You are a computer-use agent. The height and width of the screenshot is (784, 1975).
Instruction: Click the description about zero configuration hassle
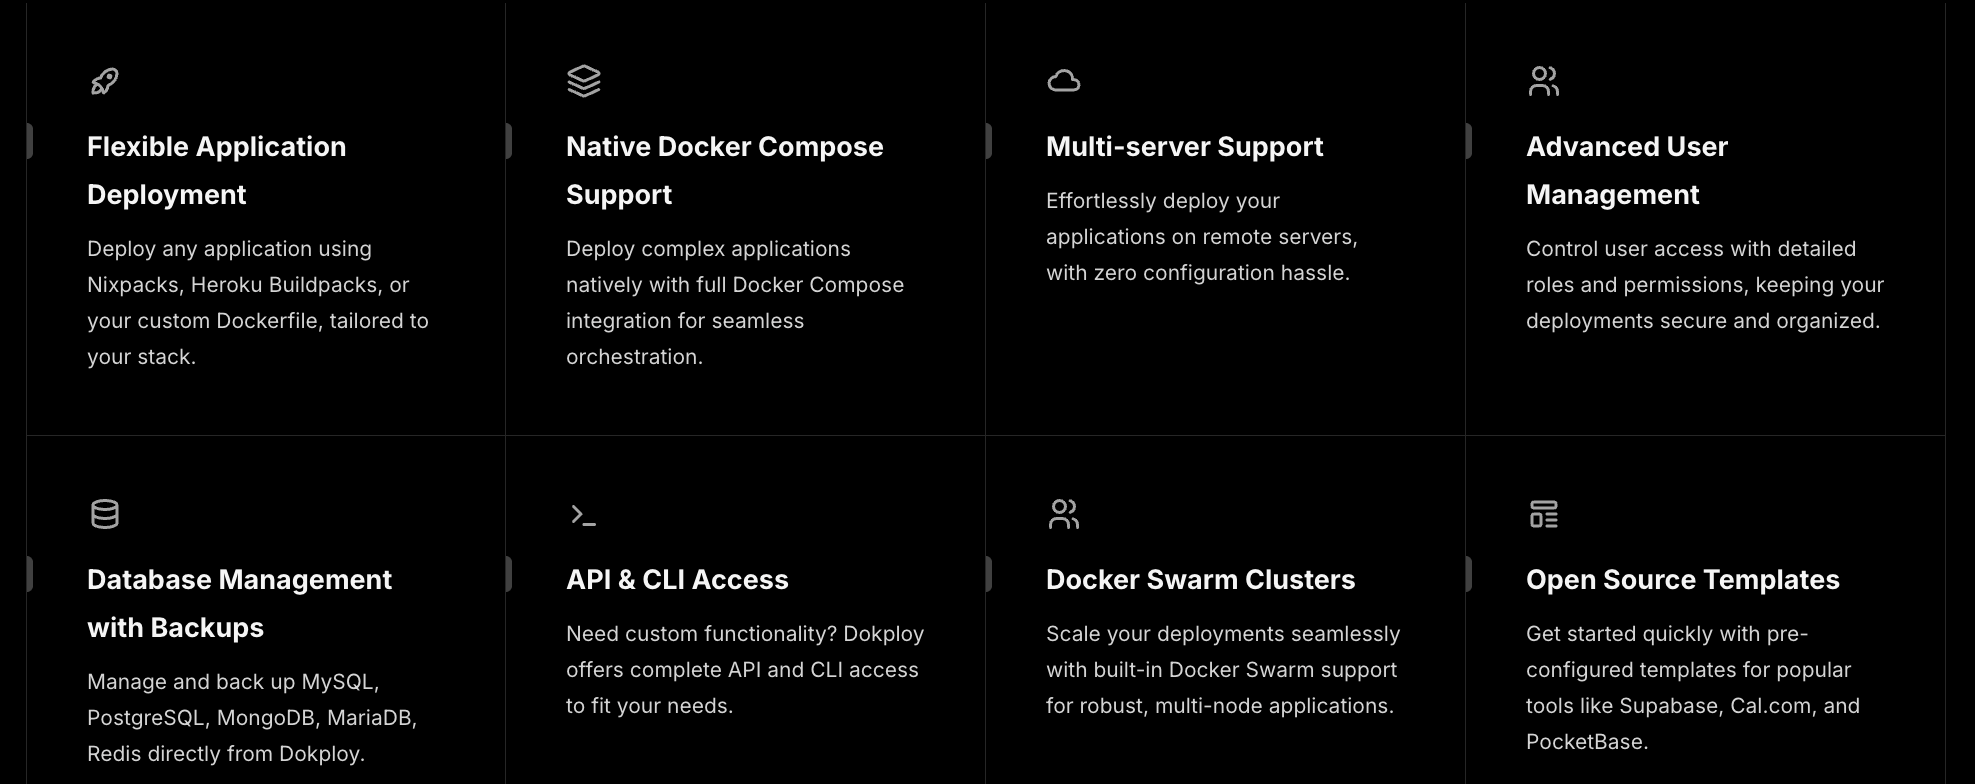click(1202, 237)
